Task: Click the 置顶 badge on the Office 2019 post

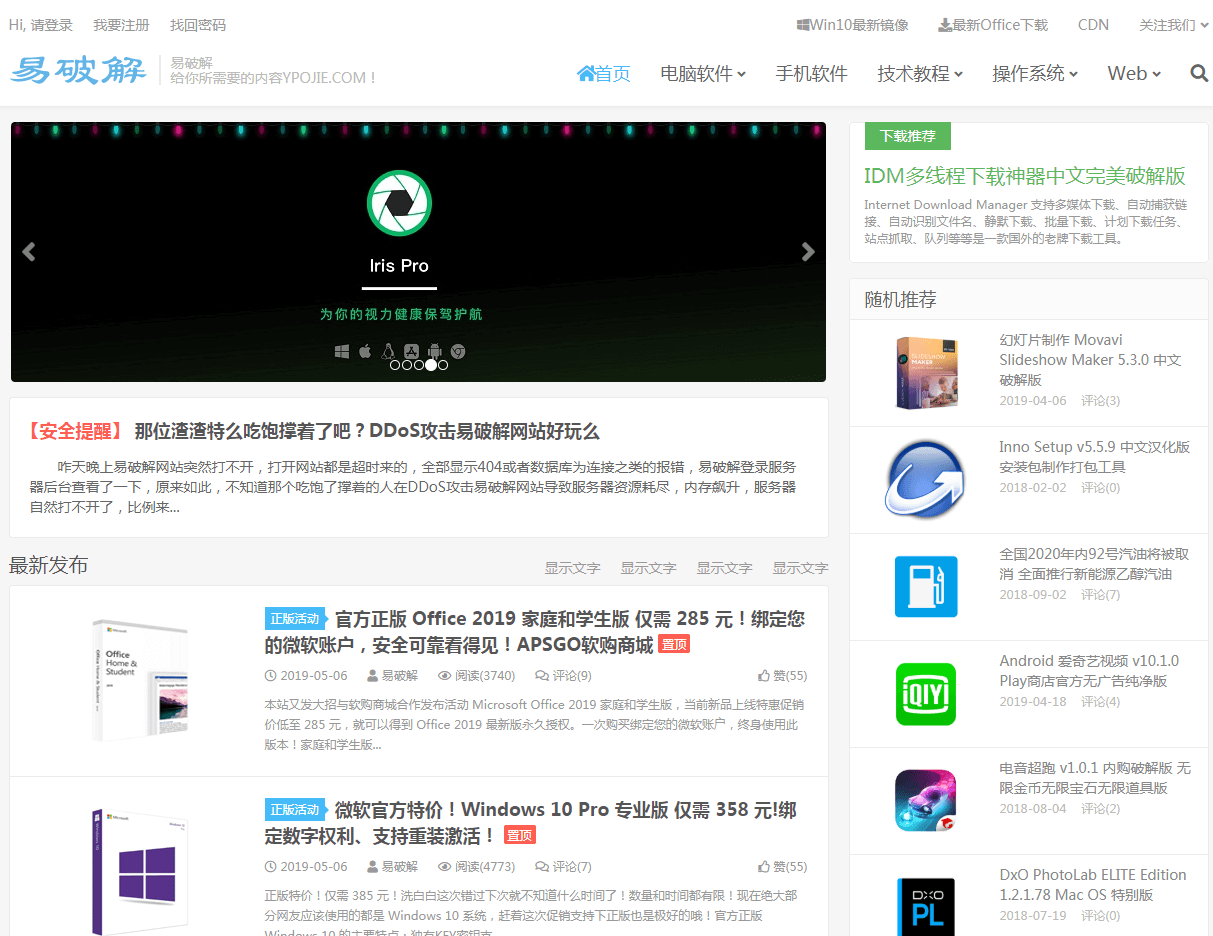Action: tap(674, 644)
